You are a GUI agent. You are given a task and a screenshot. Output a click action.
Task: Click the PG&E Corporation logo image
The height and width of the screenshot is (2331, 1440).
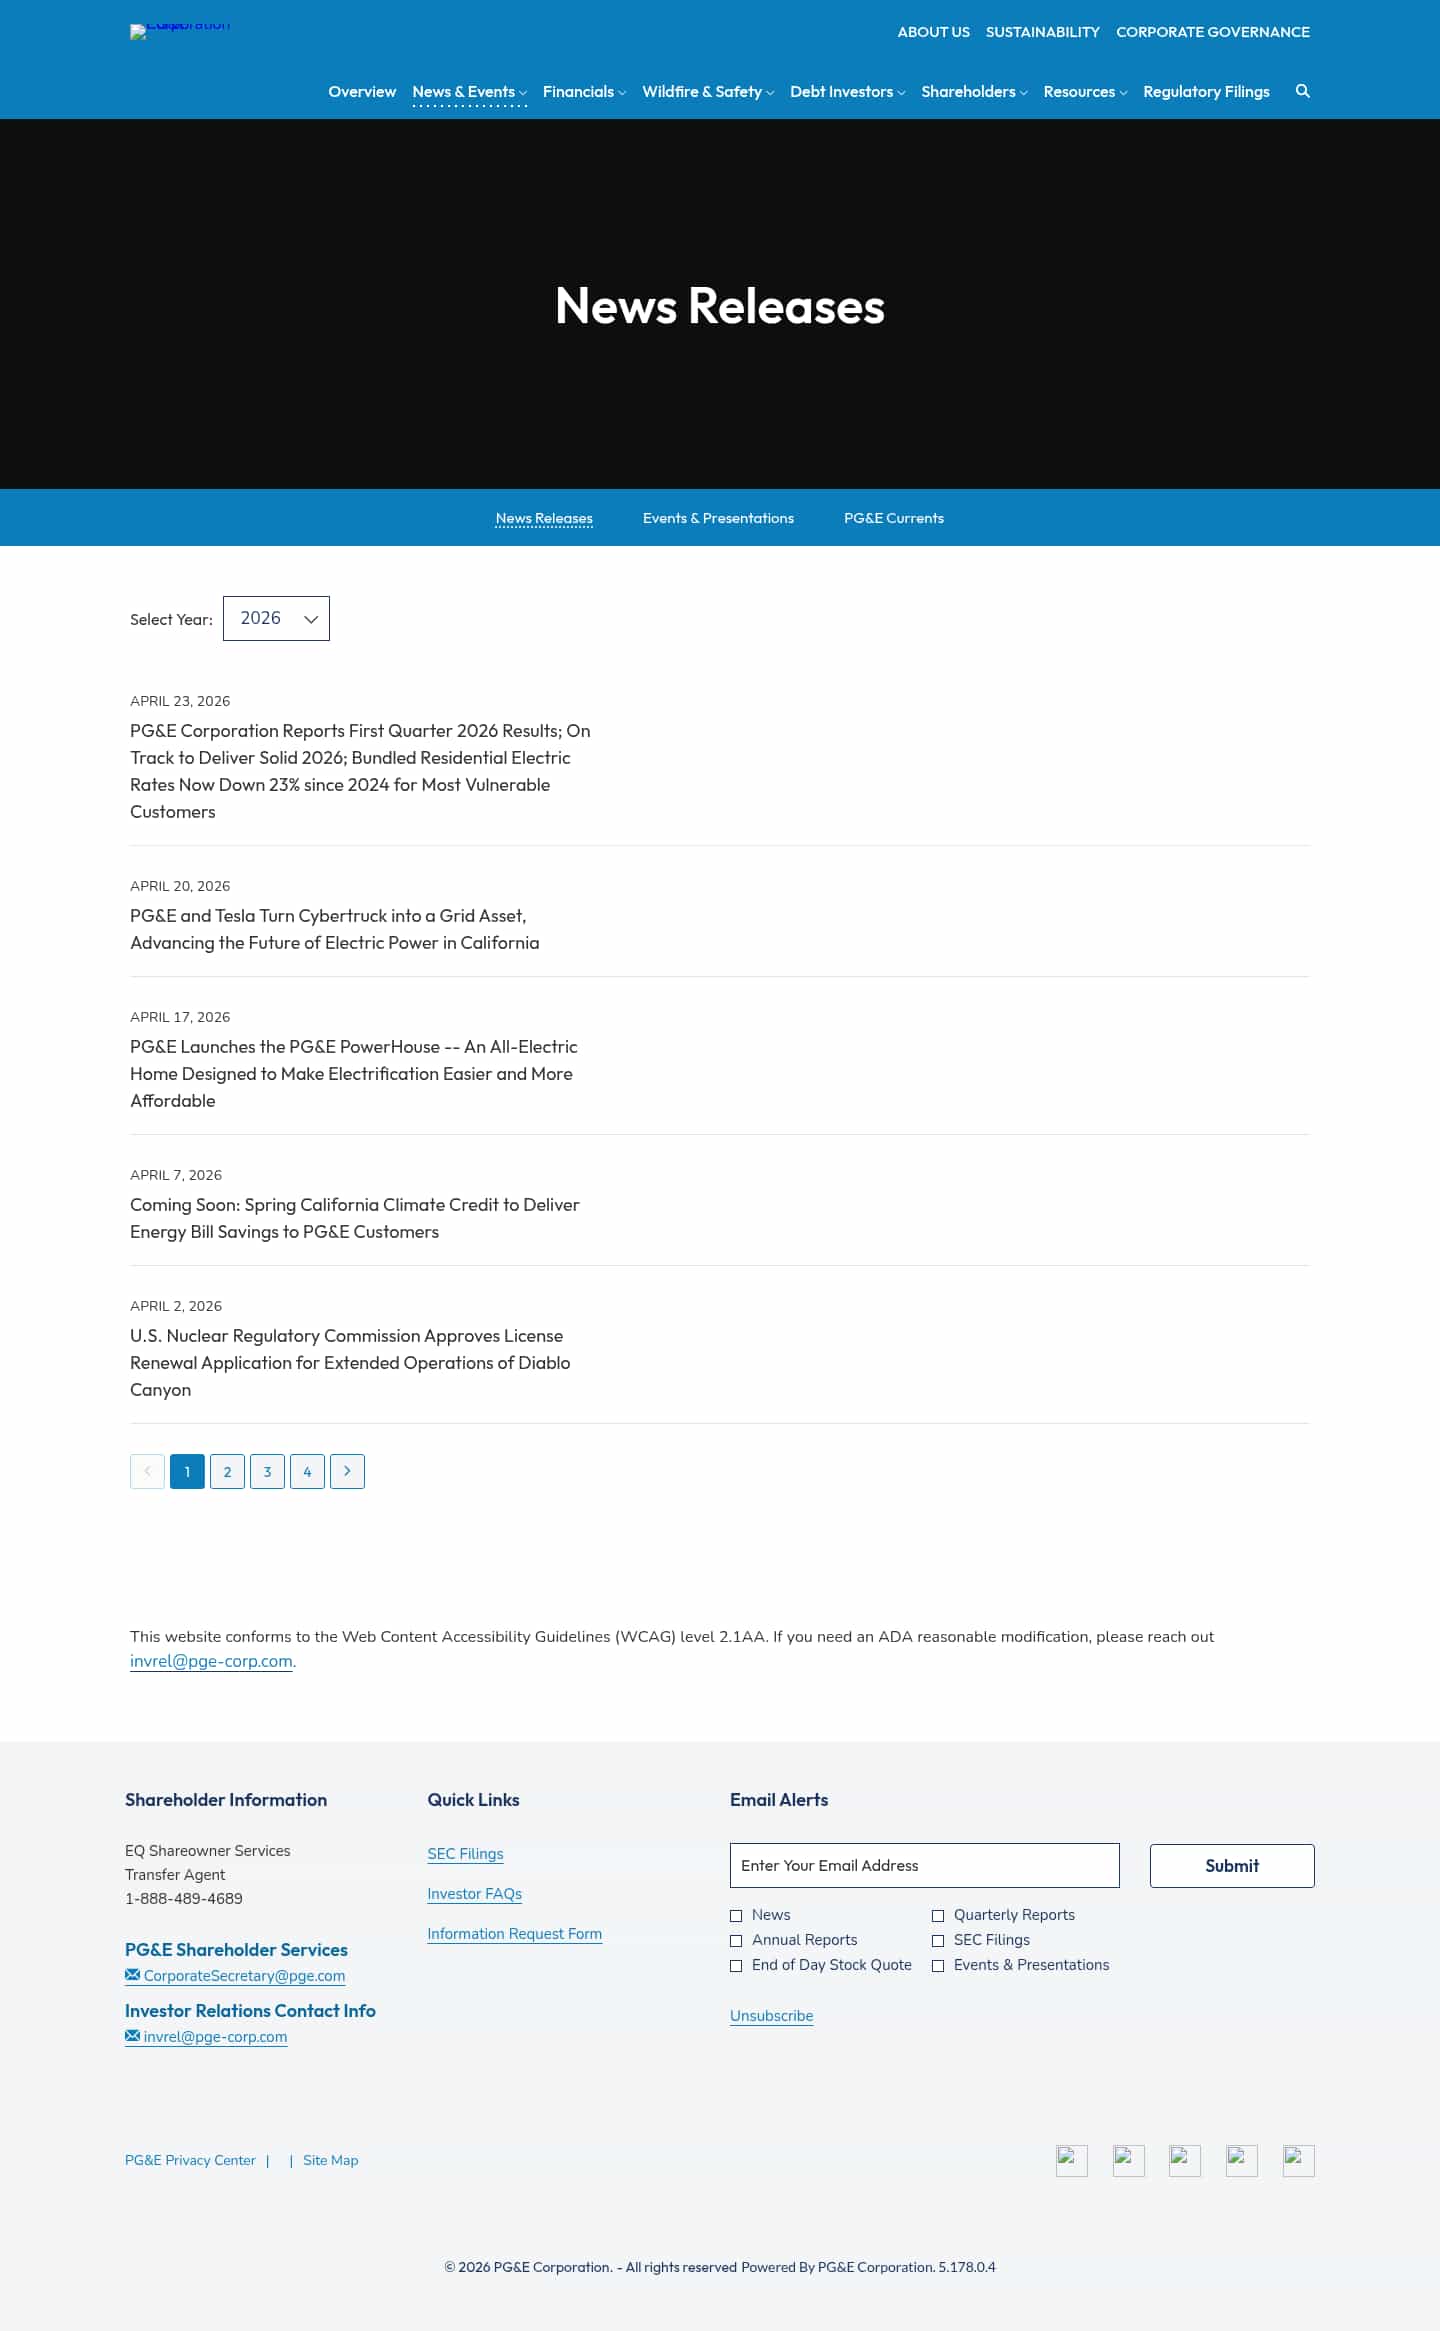point(180,30)
